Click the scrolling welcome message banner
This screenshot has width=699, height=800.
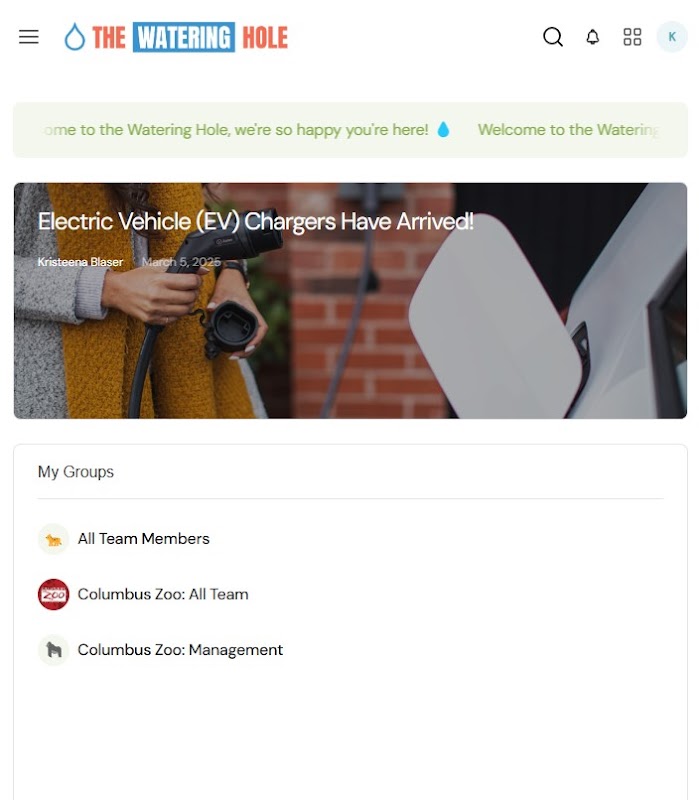350,130
